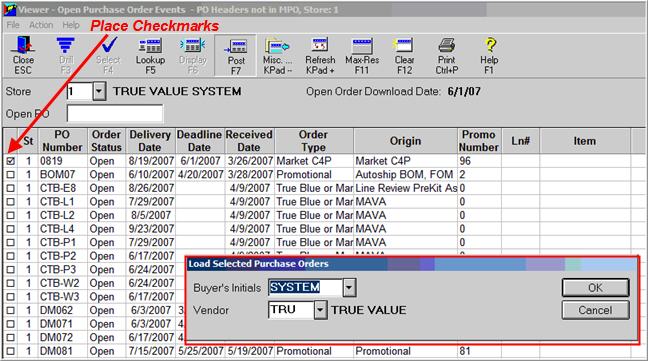Click the Clear F12 toolbar icon
648x361 pixels.
pyautogui.click(x=404, y=56)
